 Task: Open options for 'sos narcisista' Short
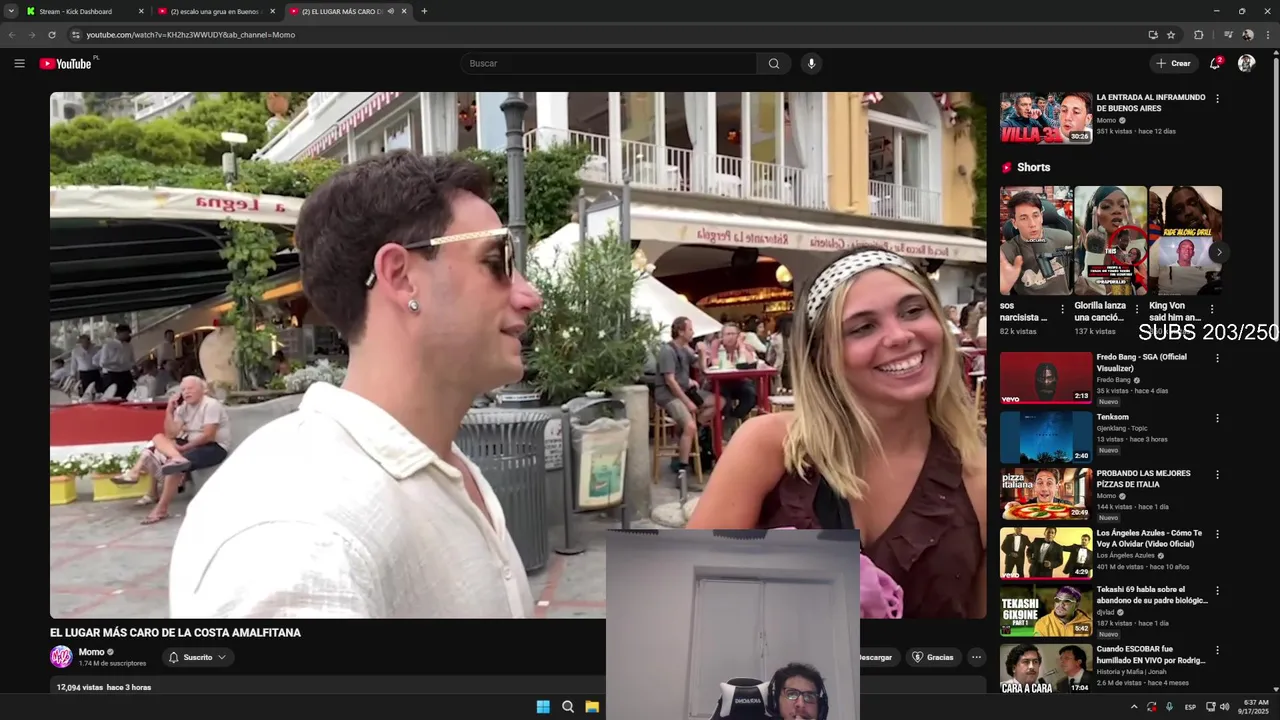click(x=1062, y=310)
